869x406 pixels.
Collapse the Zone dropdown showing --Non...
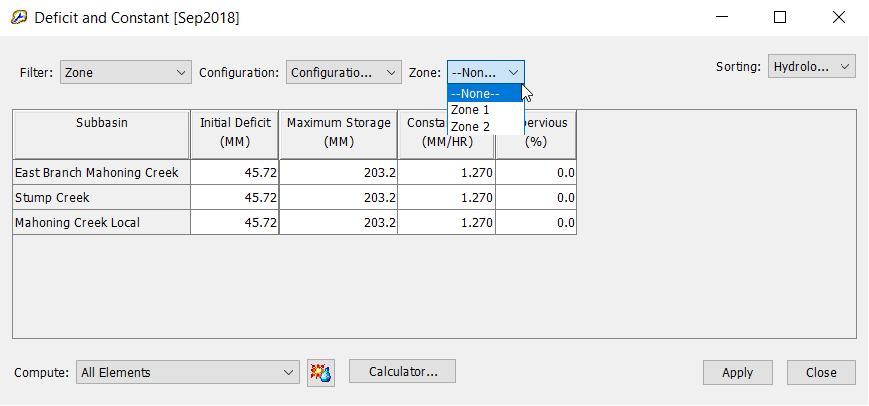point(485,73)
